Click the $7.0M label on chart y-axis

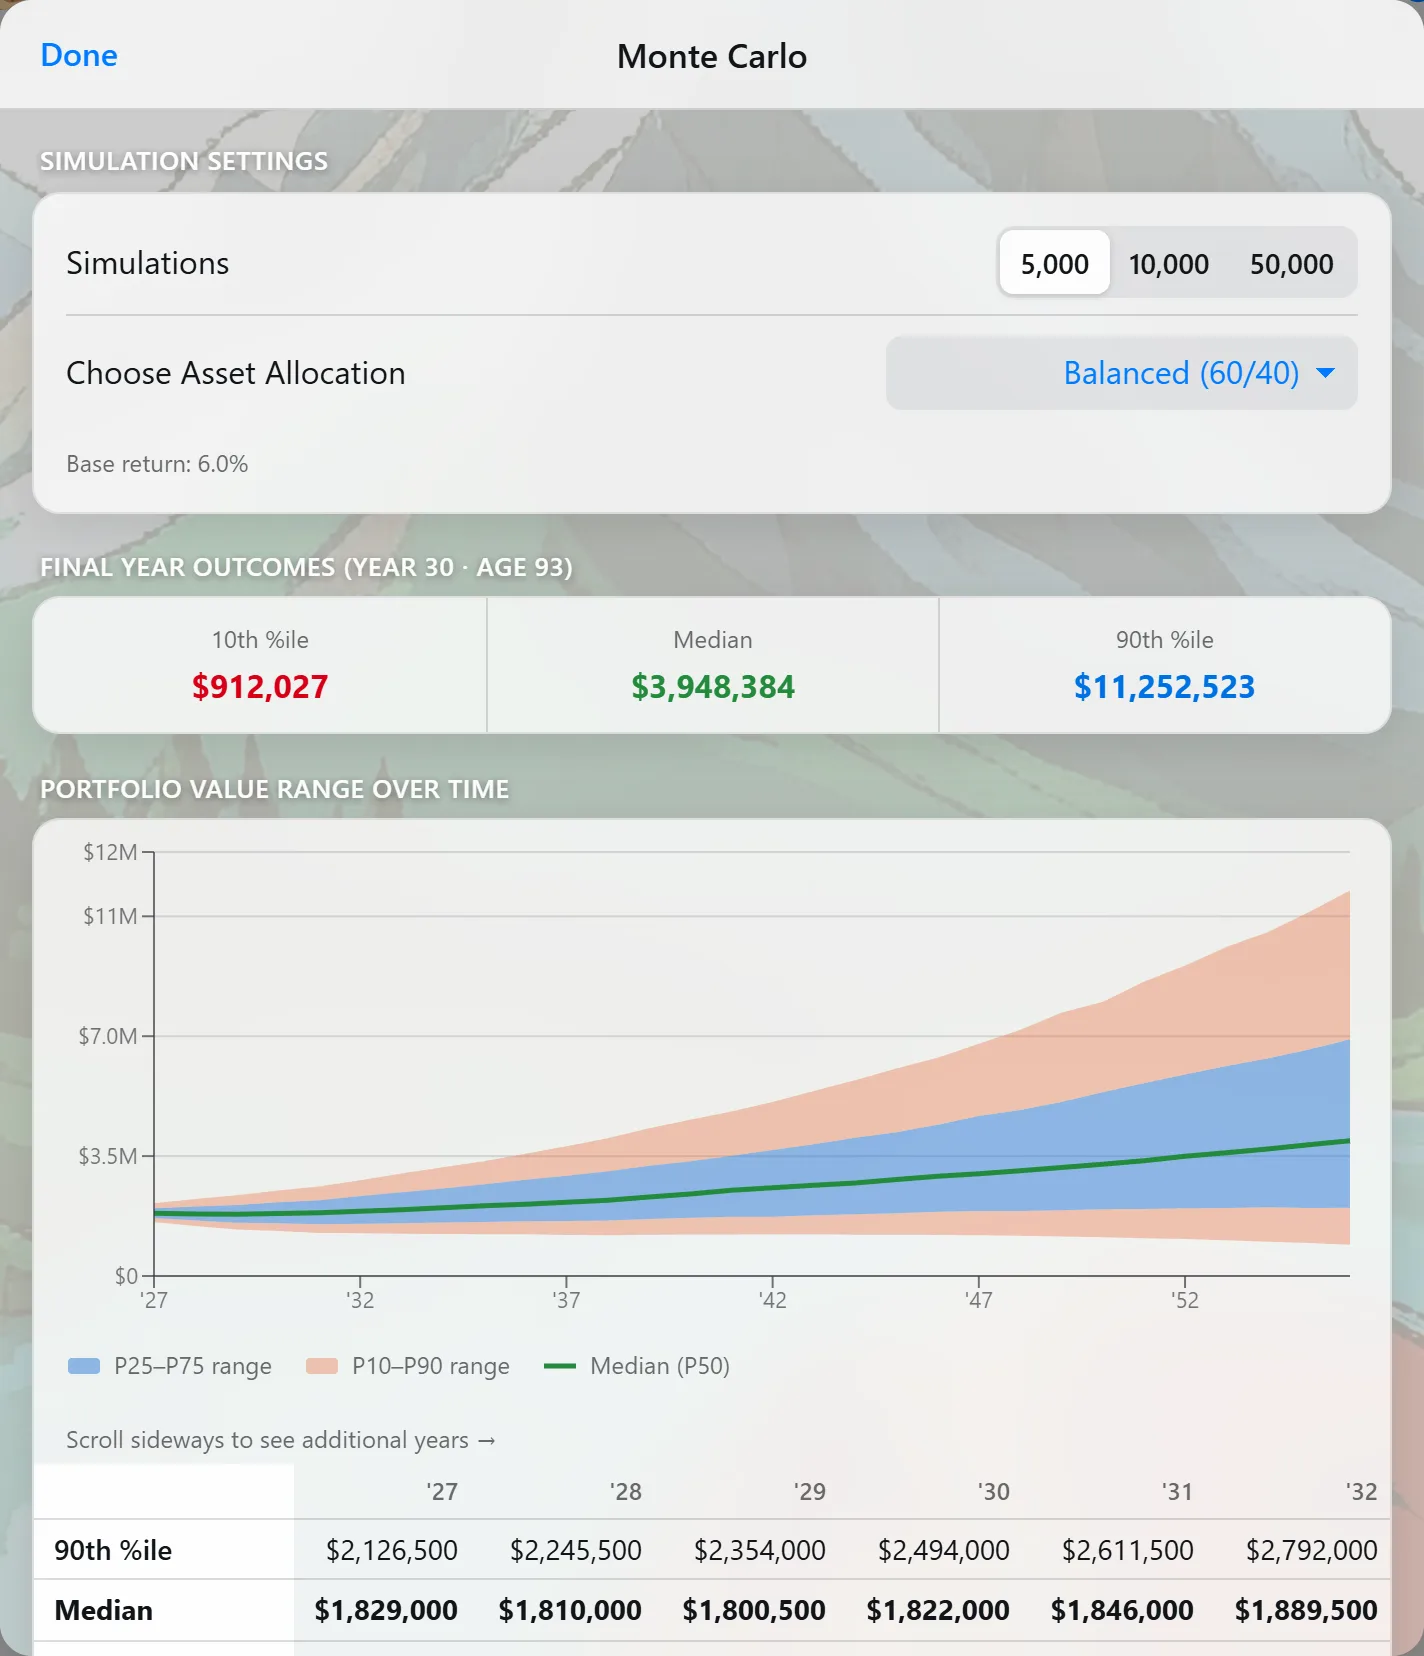click(x=108, y=1036)
